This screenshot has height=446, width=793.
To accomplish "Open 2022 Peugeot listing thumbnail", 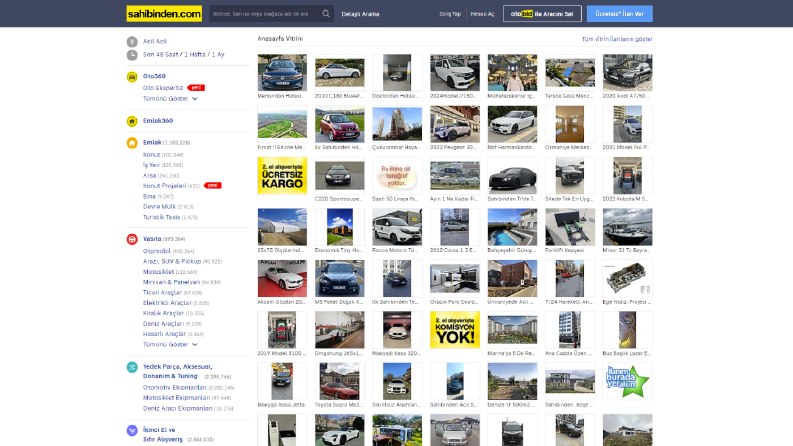I will click(455, 124).
